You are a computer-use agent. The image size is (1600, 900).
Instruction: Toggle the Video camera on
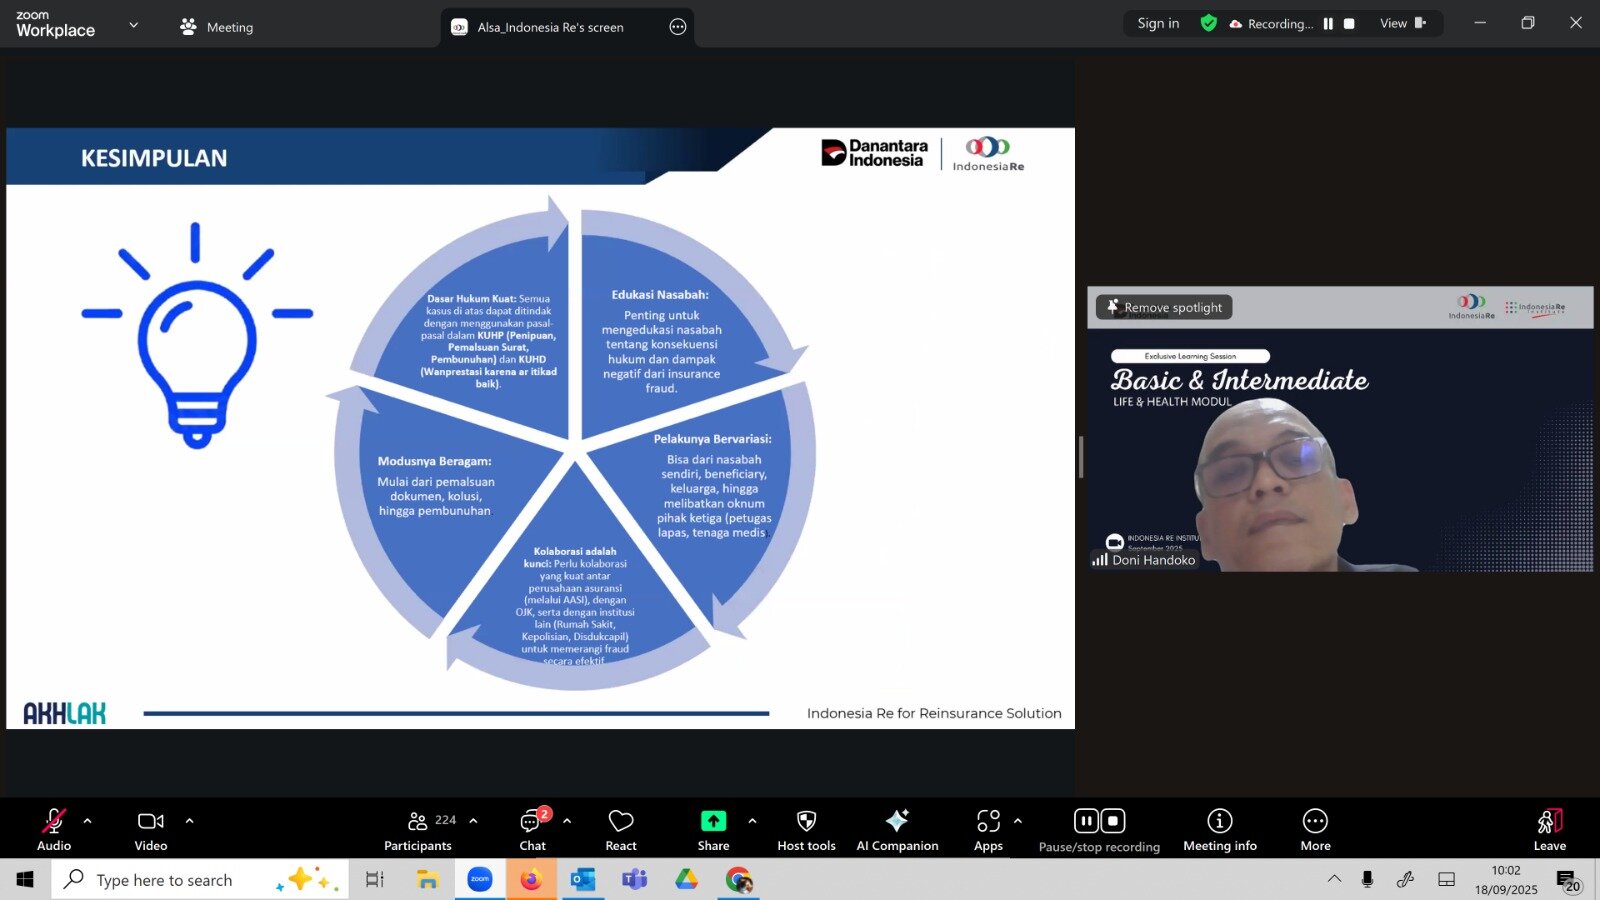[x=151, y=830]
